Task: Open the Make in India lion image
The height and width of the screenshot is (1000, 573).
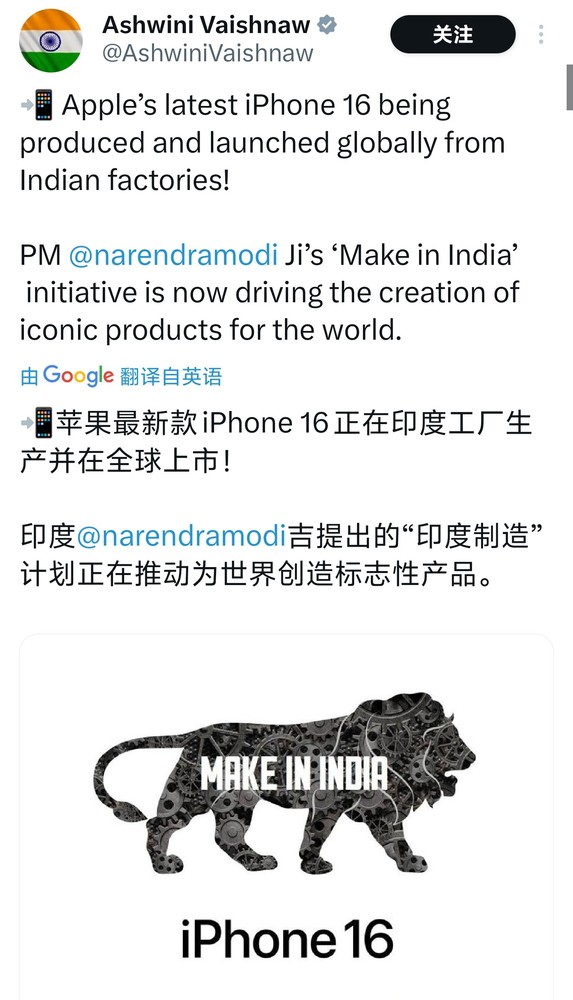Action: pyautogui.click(x=286, y=783)
